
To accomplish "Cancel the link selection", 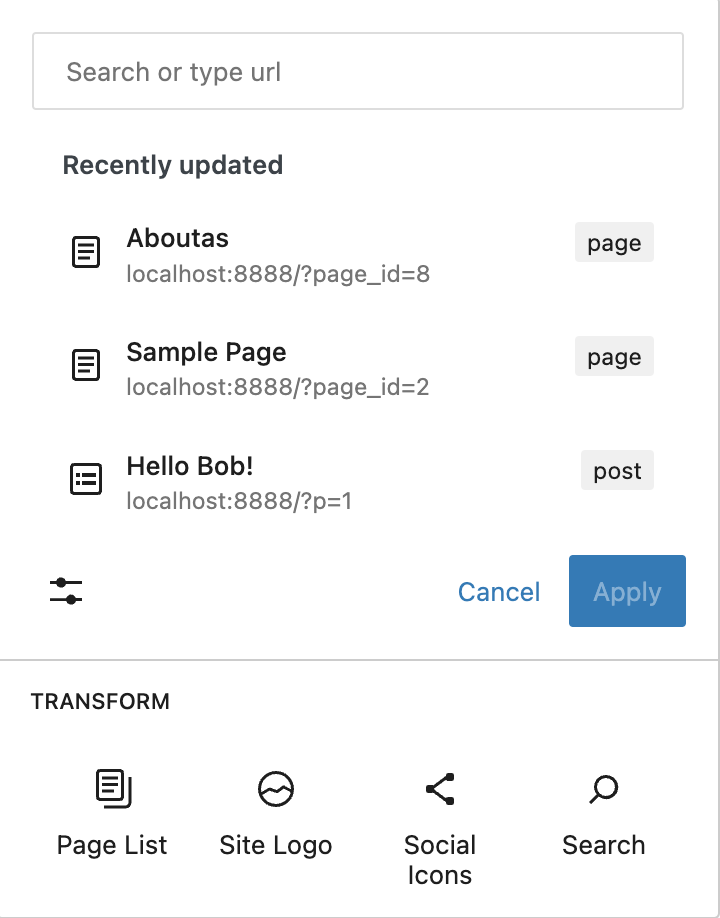I will (498, 591).
